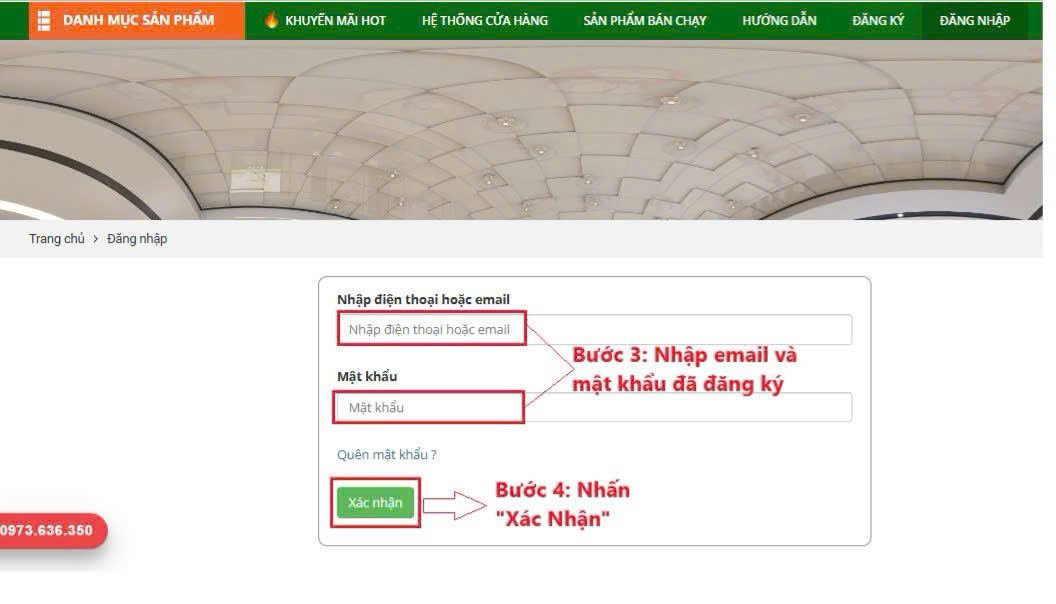Click the hamburger icon beside Danh mục sản phẩm
Screen dimensions: 1056x604
pyautogui.click(x=44, y=20)
